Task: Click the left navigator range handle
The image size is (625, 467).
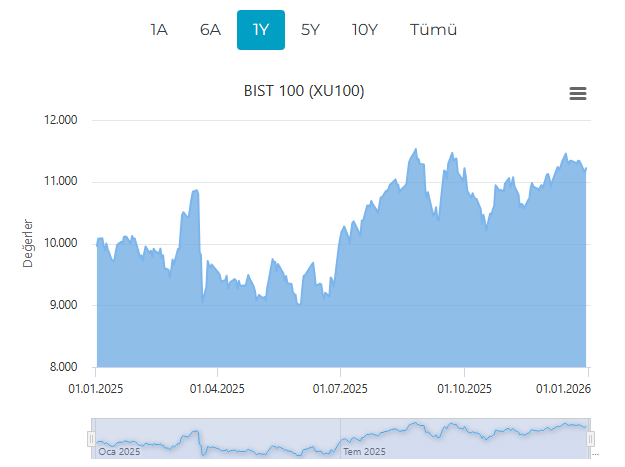Action: click(91, 438)
